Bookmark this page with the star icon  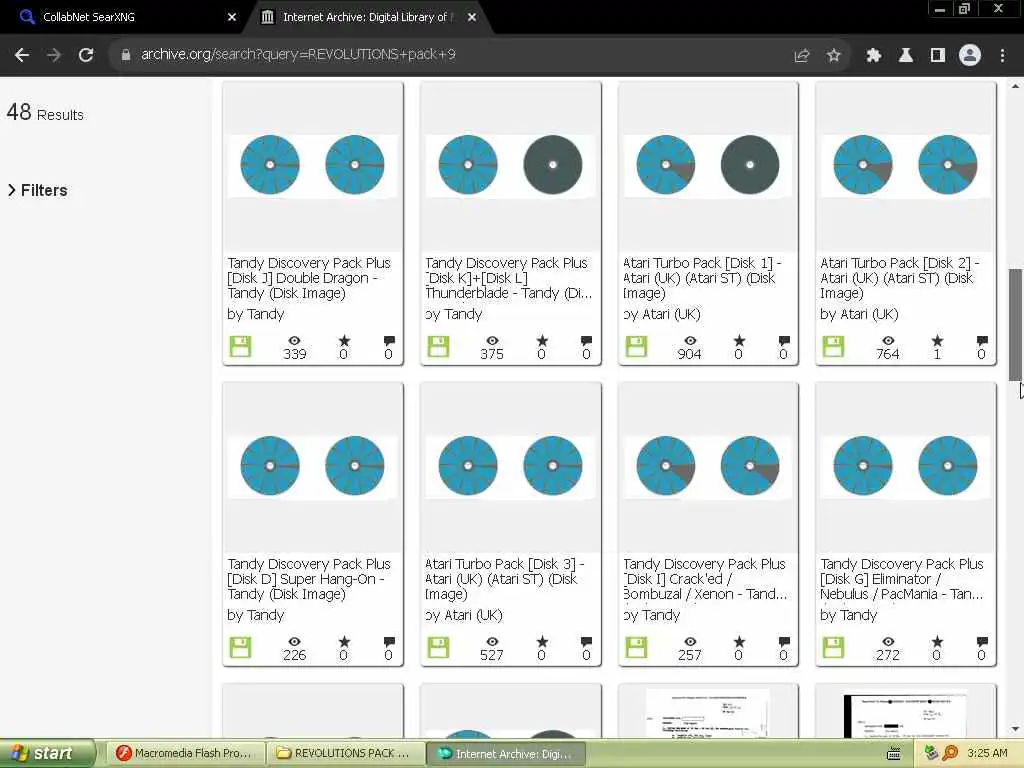click(833, 56)
